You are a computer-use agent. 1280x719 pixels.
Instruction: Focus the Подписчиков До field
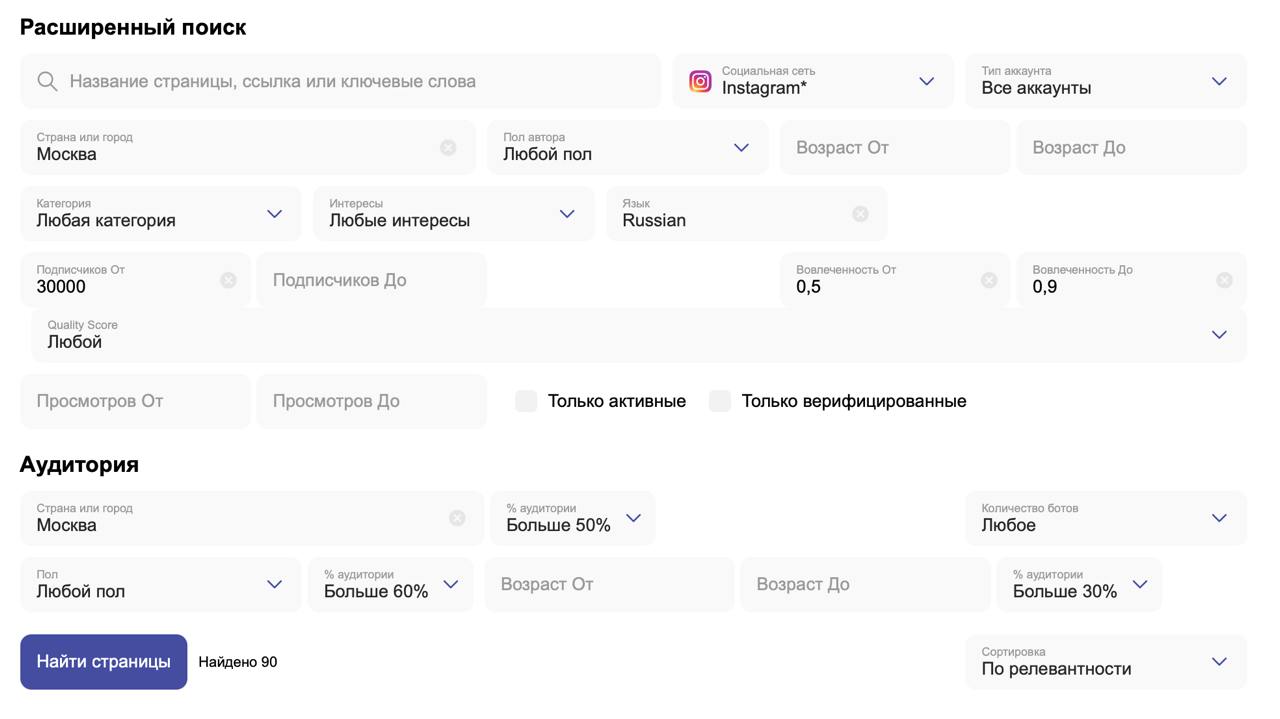[x=372, y=280]
